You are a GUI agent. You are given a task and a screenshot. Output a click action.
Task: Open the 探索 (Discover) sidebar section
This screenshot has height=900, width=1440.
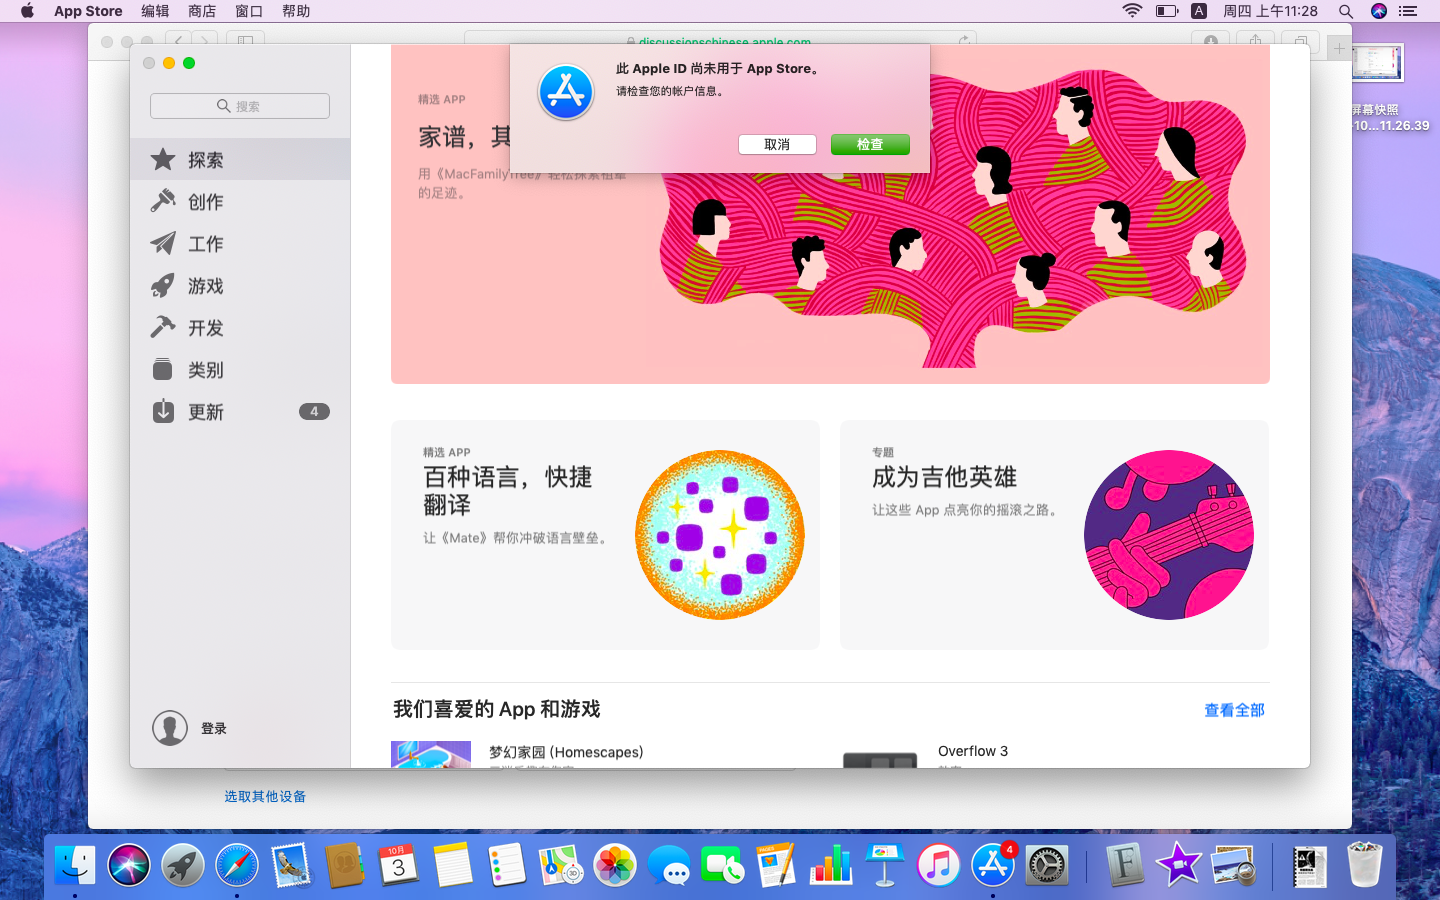205,160
